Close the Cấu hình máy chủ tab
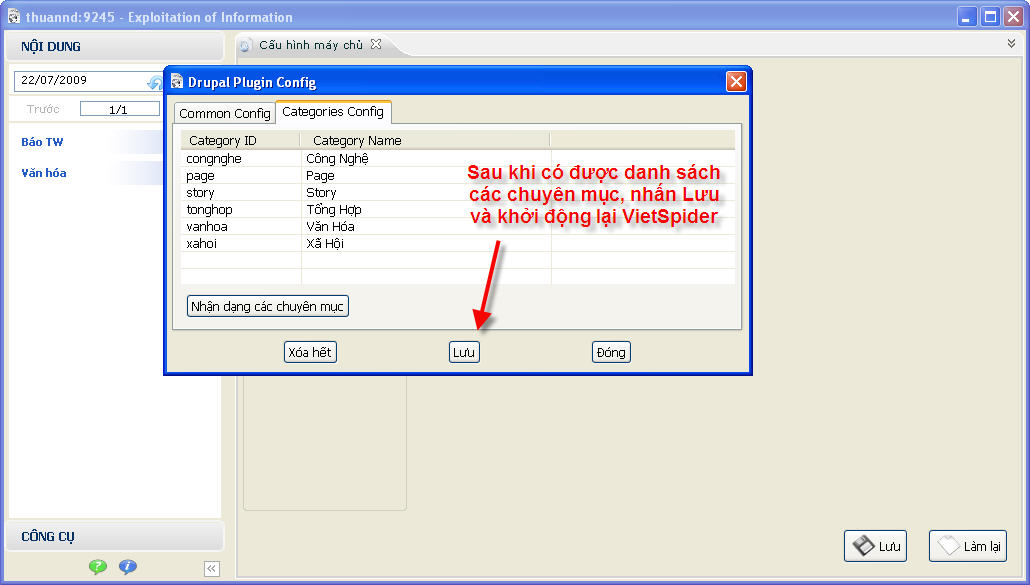This screenshot has height=585, width=1030. pyautogui.click(x=376, y=44)
